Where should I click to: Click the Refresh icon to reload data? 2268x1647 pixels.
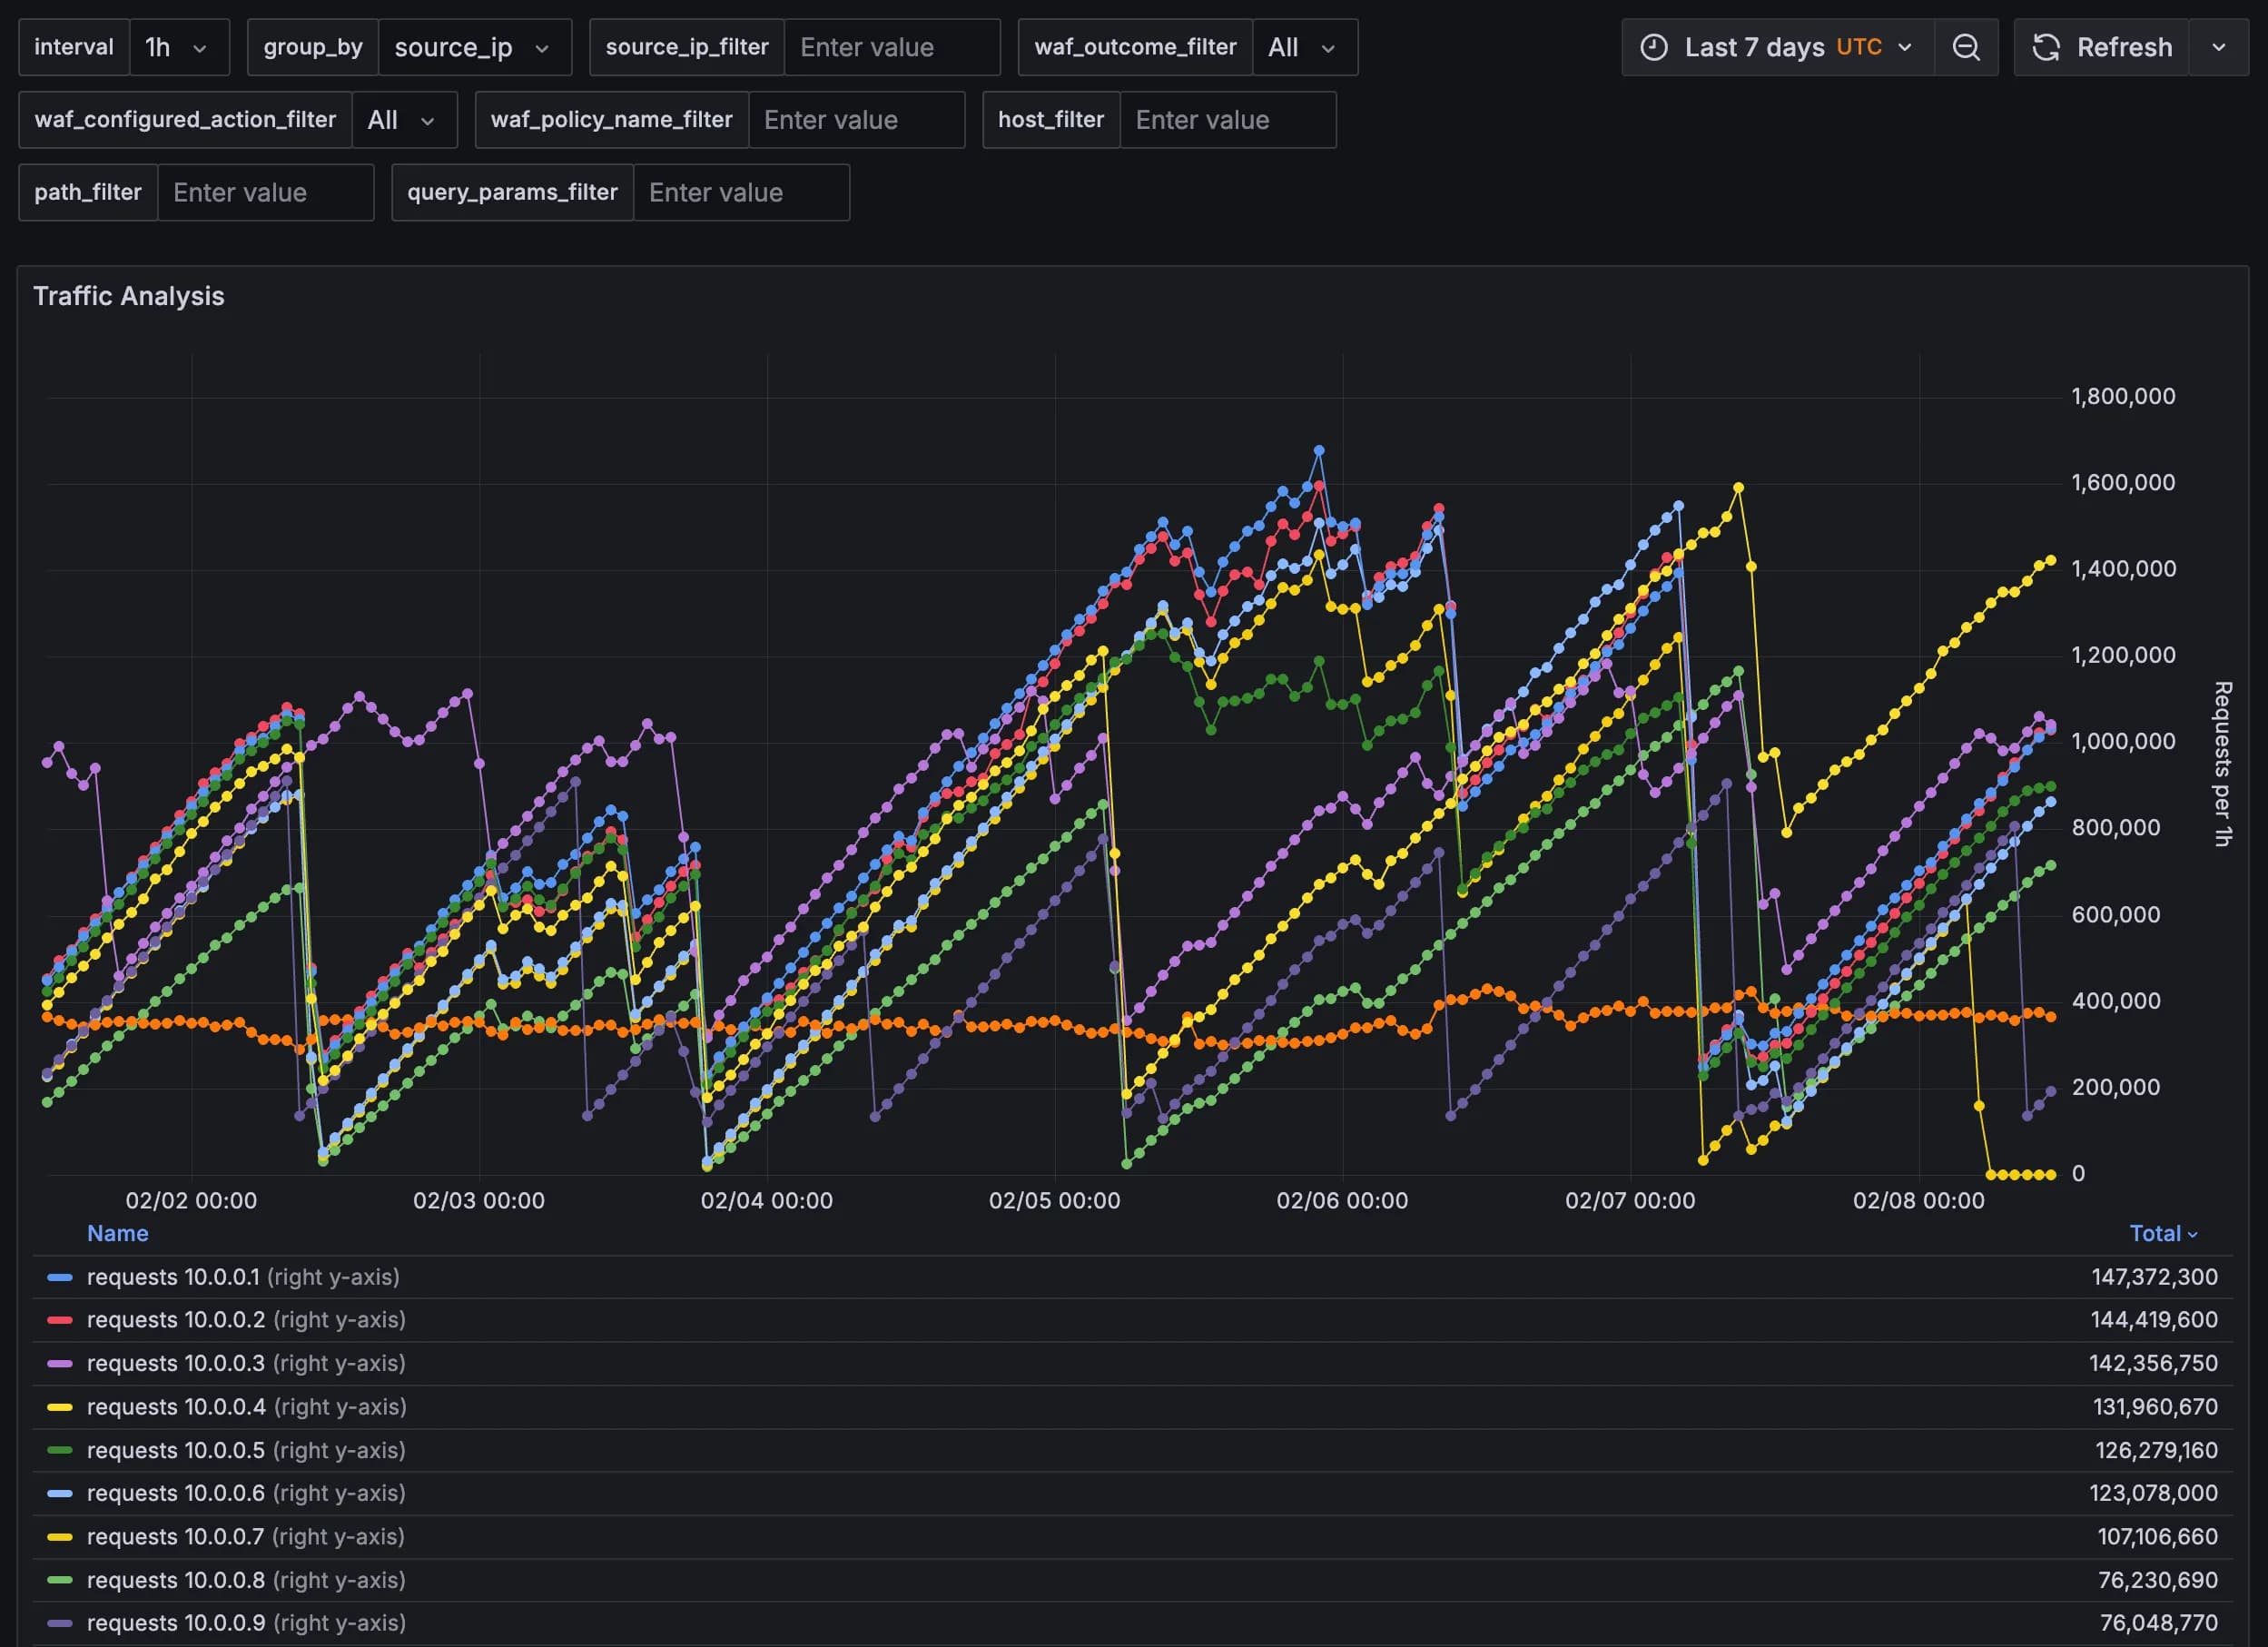[x=2043, y=45]
